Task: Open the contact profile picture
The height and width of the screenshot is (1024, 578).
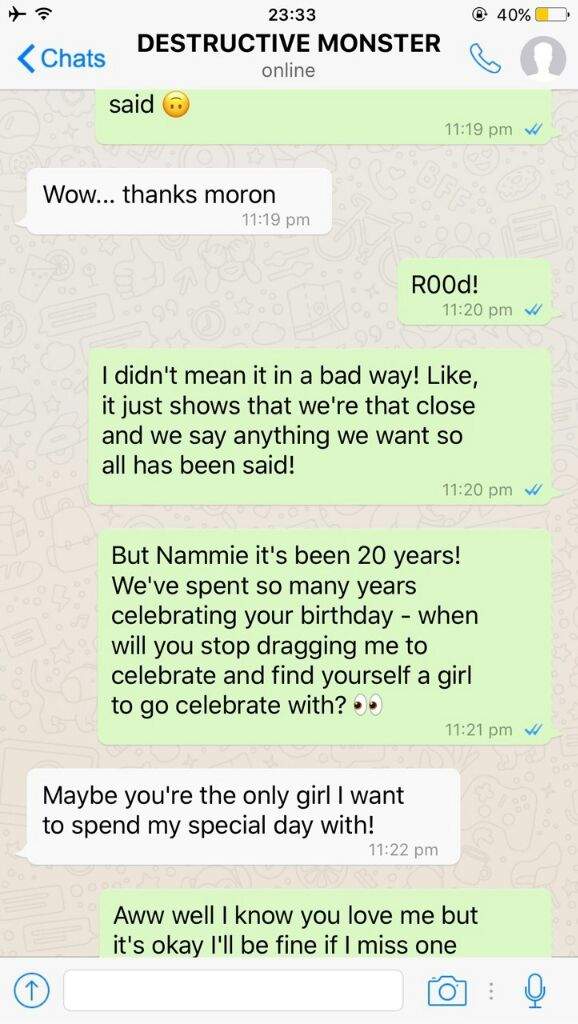Action: click(543, 57)
